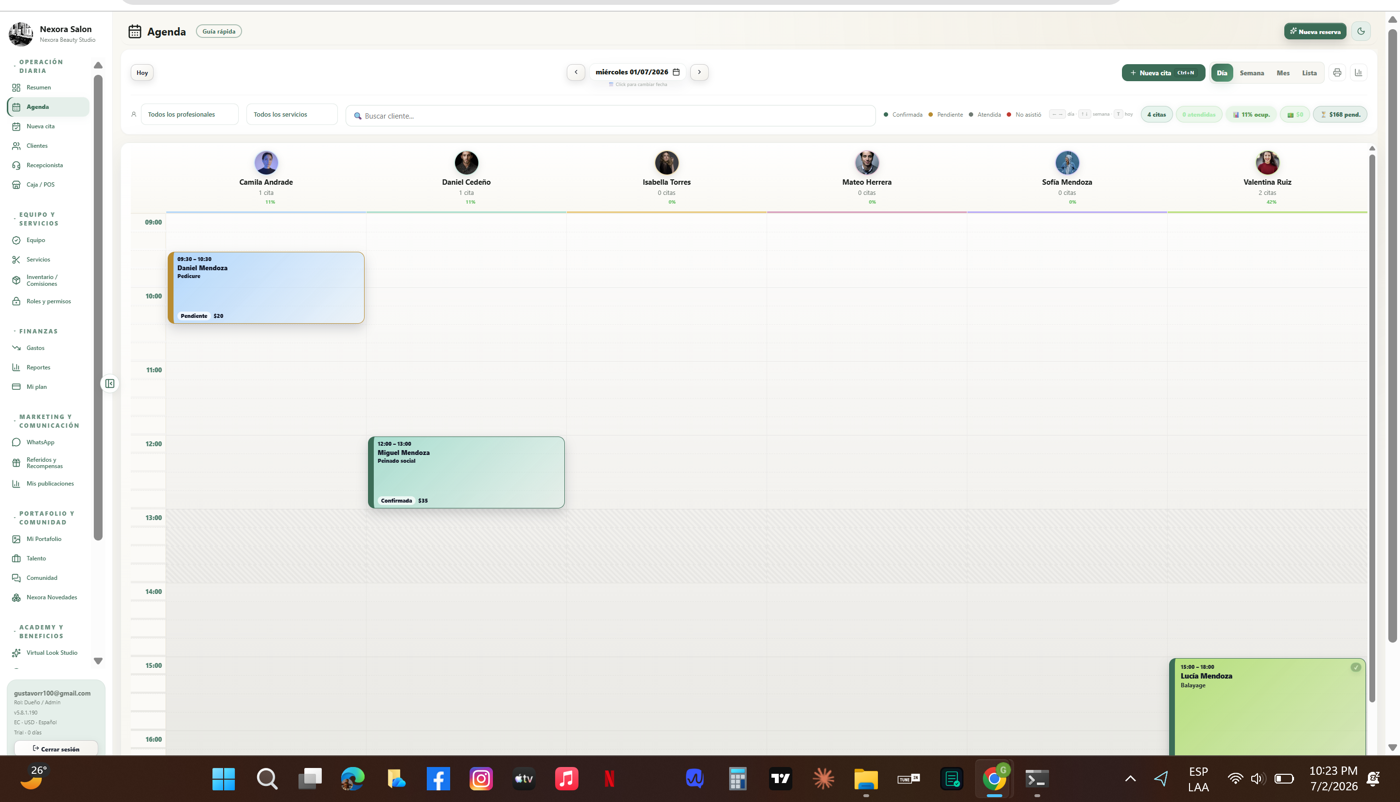Image resolution: width=1400 pixels, height=802 pixels.
Task: Click the agenda vertical scrollbar
Action: 1372,428
